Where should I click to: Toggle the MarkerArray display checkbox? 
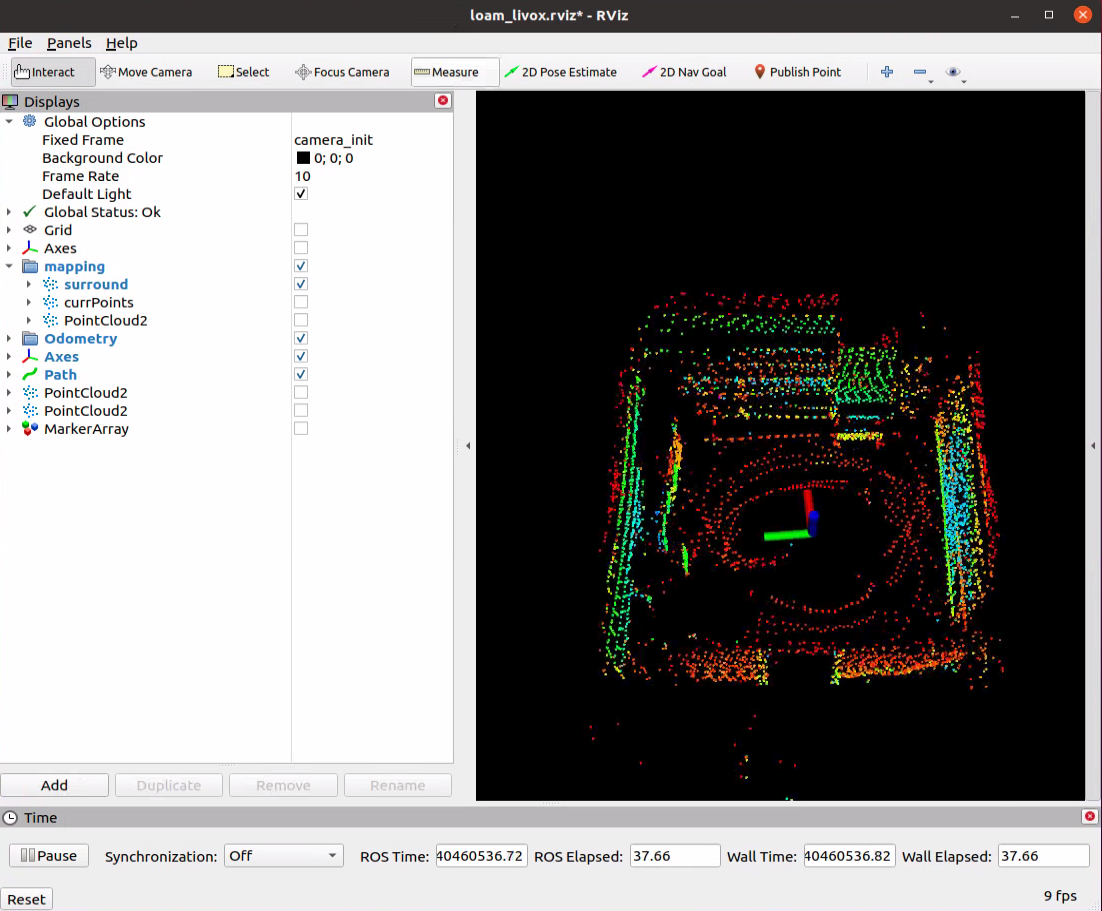(301, 429)
